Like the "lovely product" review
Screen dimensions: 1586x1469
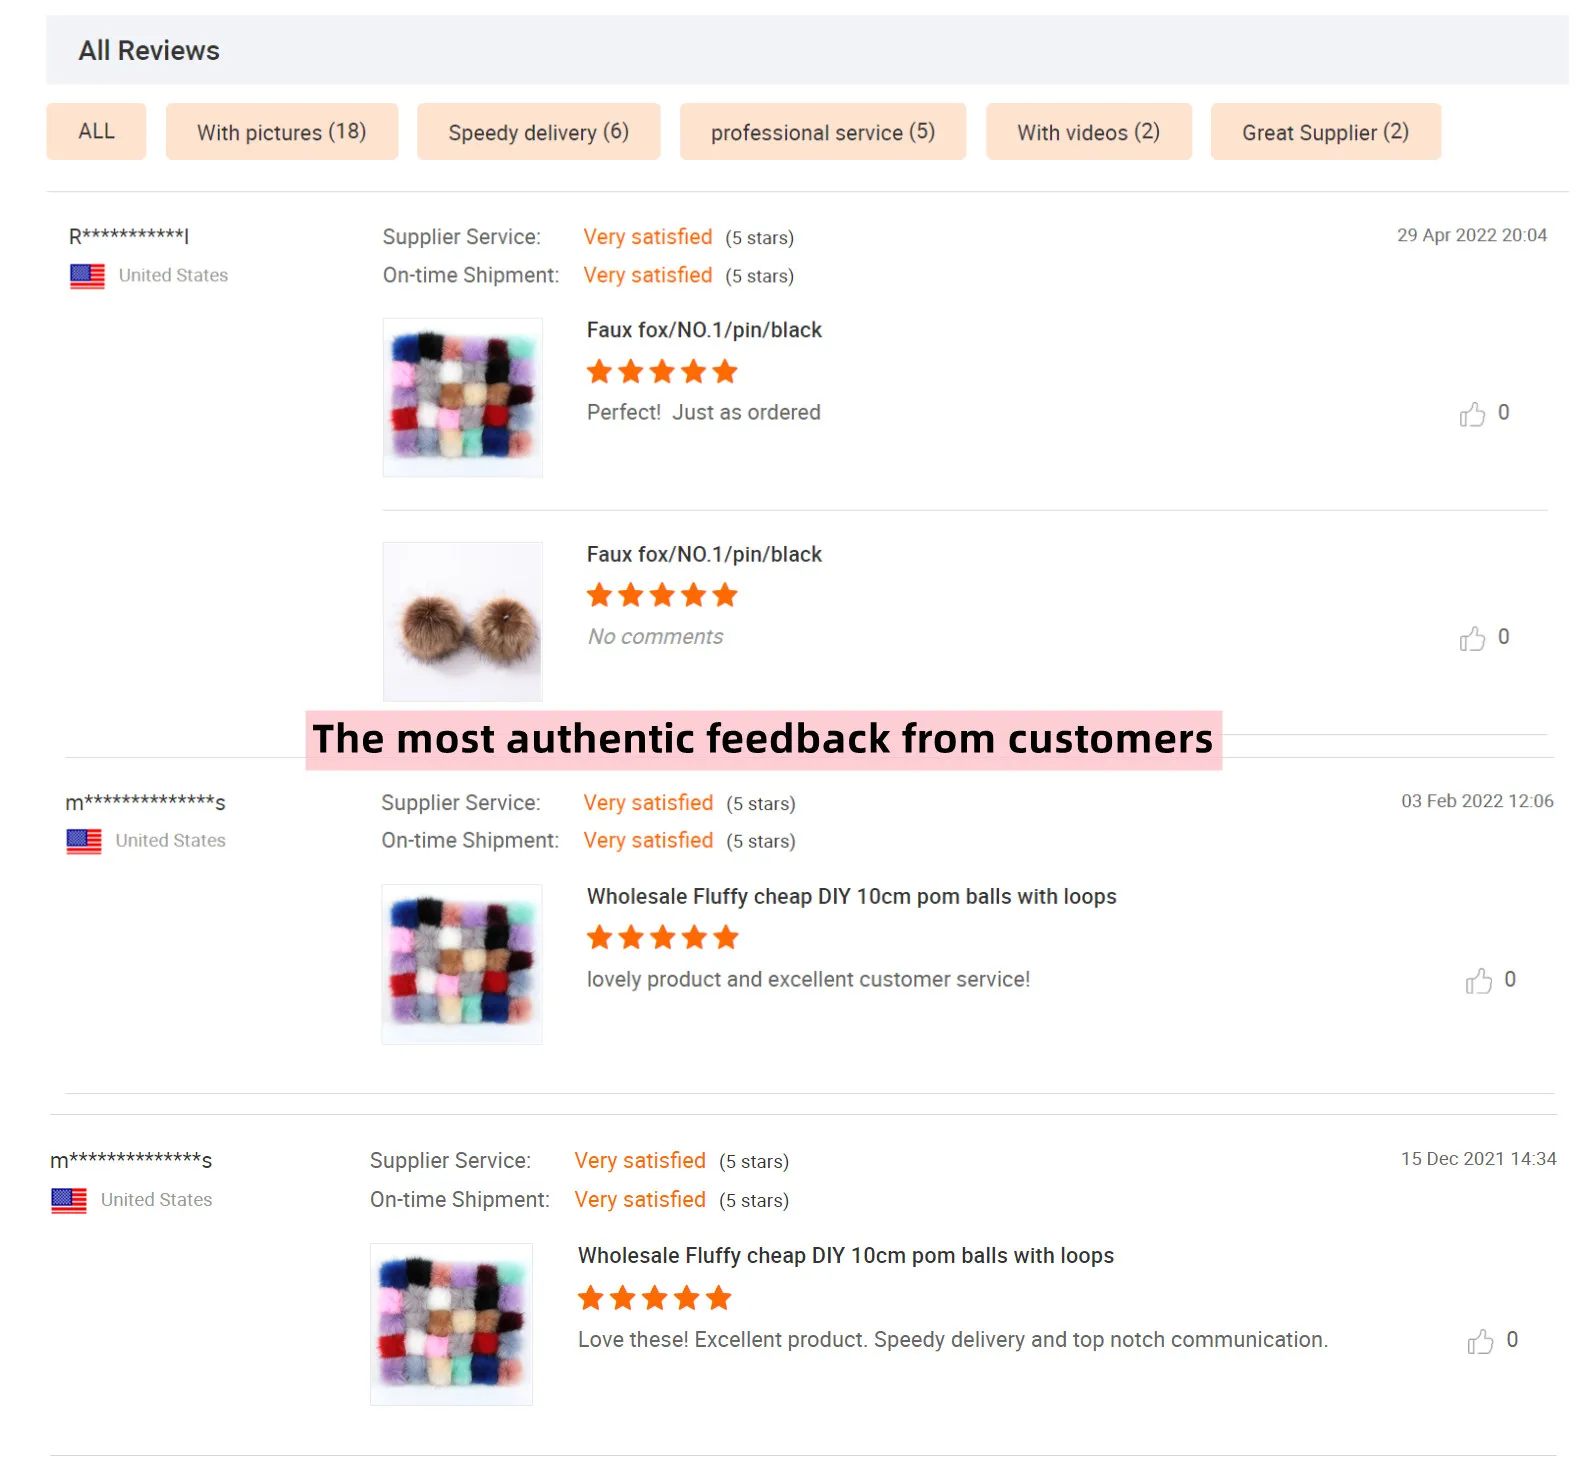(1478, 981)
